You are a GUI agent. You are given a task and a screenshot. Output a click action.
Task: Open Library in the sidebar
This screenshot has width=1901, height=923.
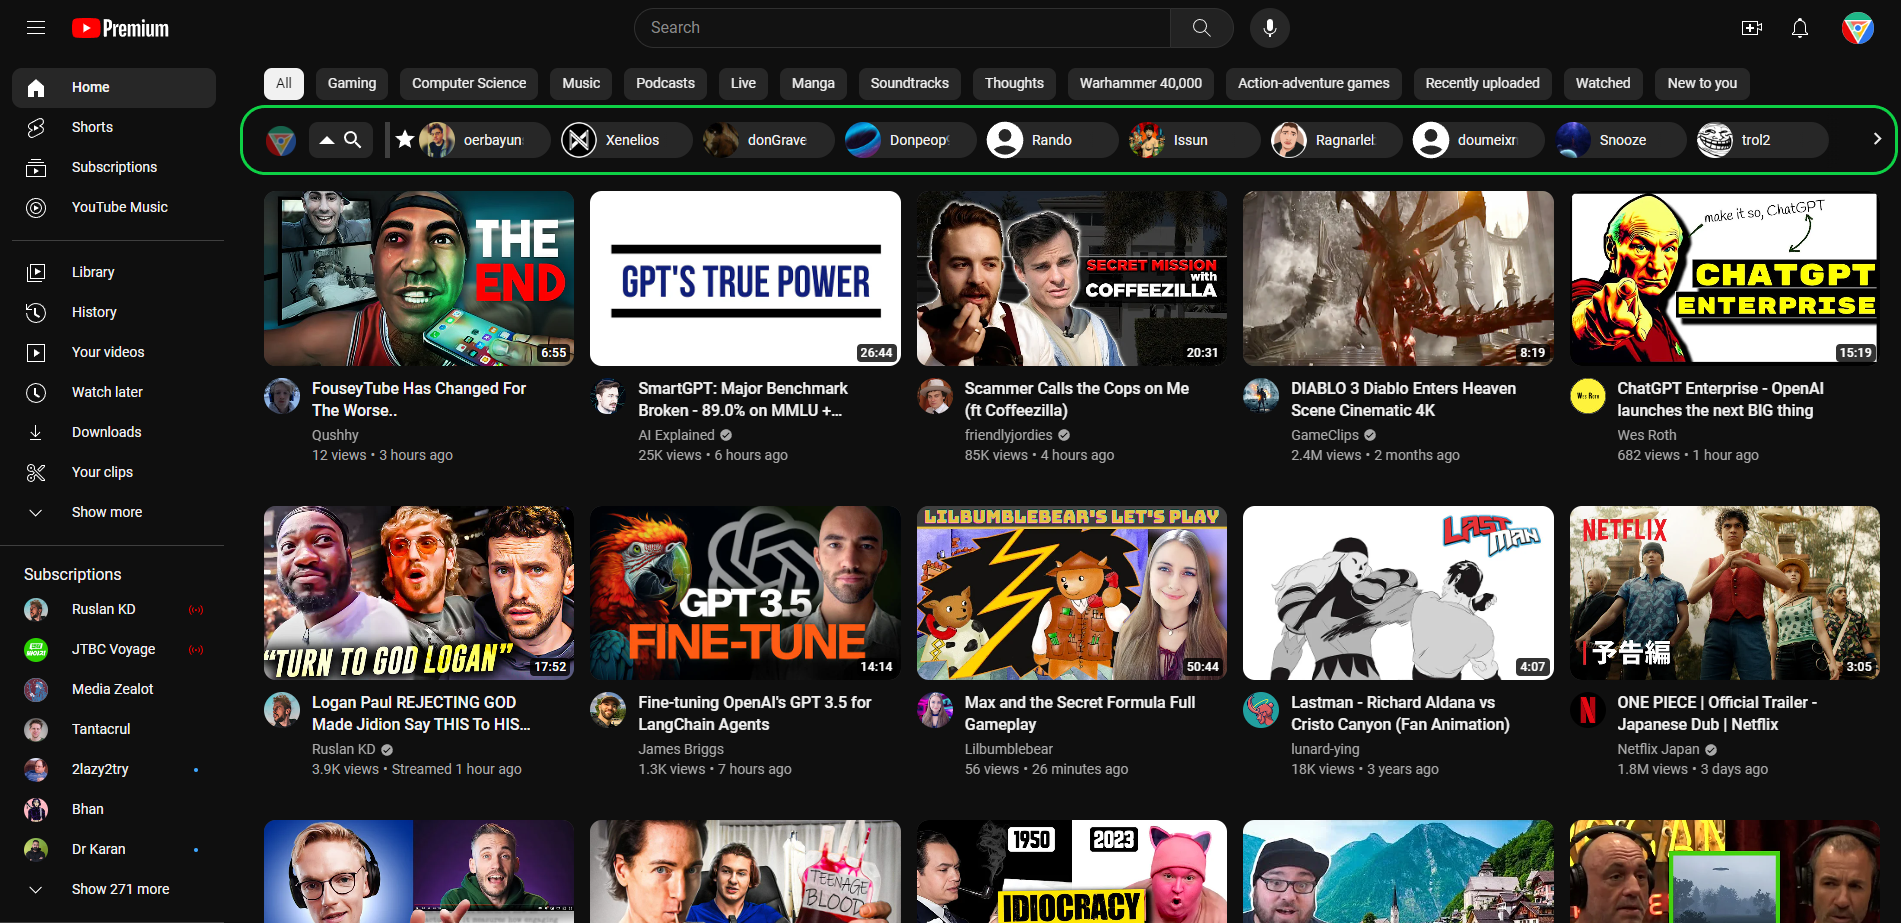114,272
